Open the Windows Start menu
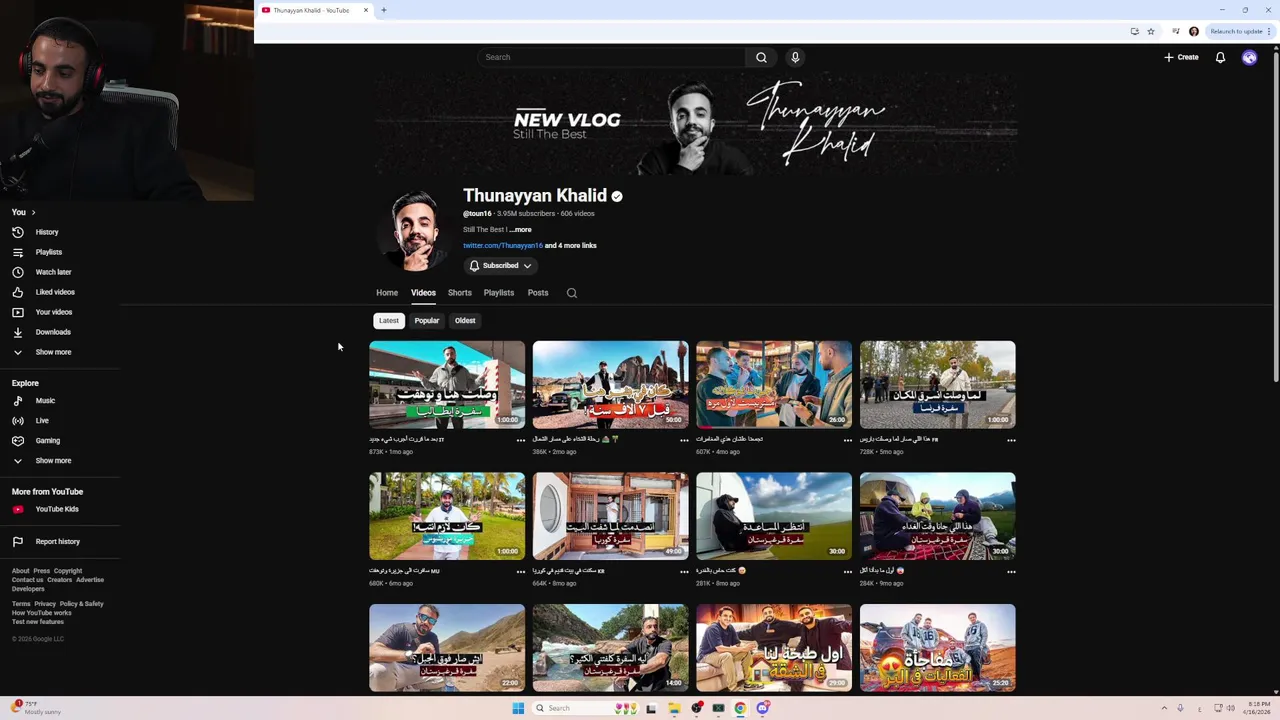This screenshot has height=720, width=1280. tap(518, 708)
